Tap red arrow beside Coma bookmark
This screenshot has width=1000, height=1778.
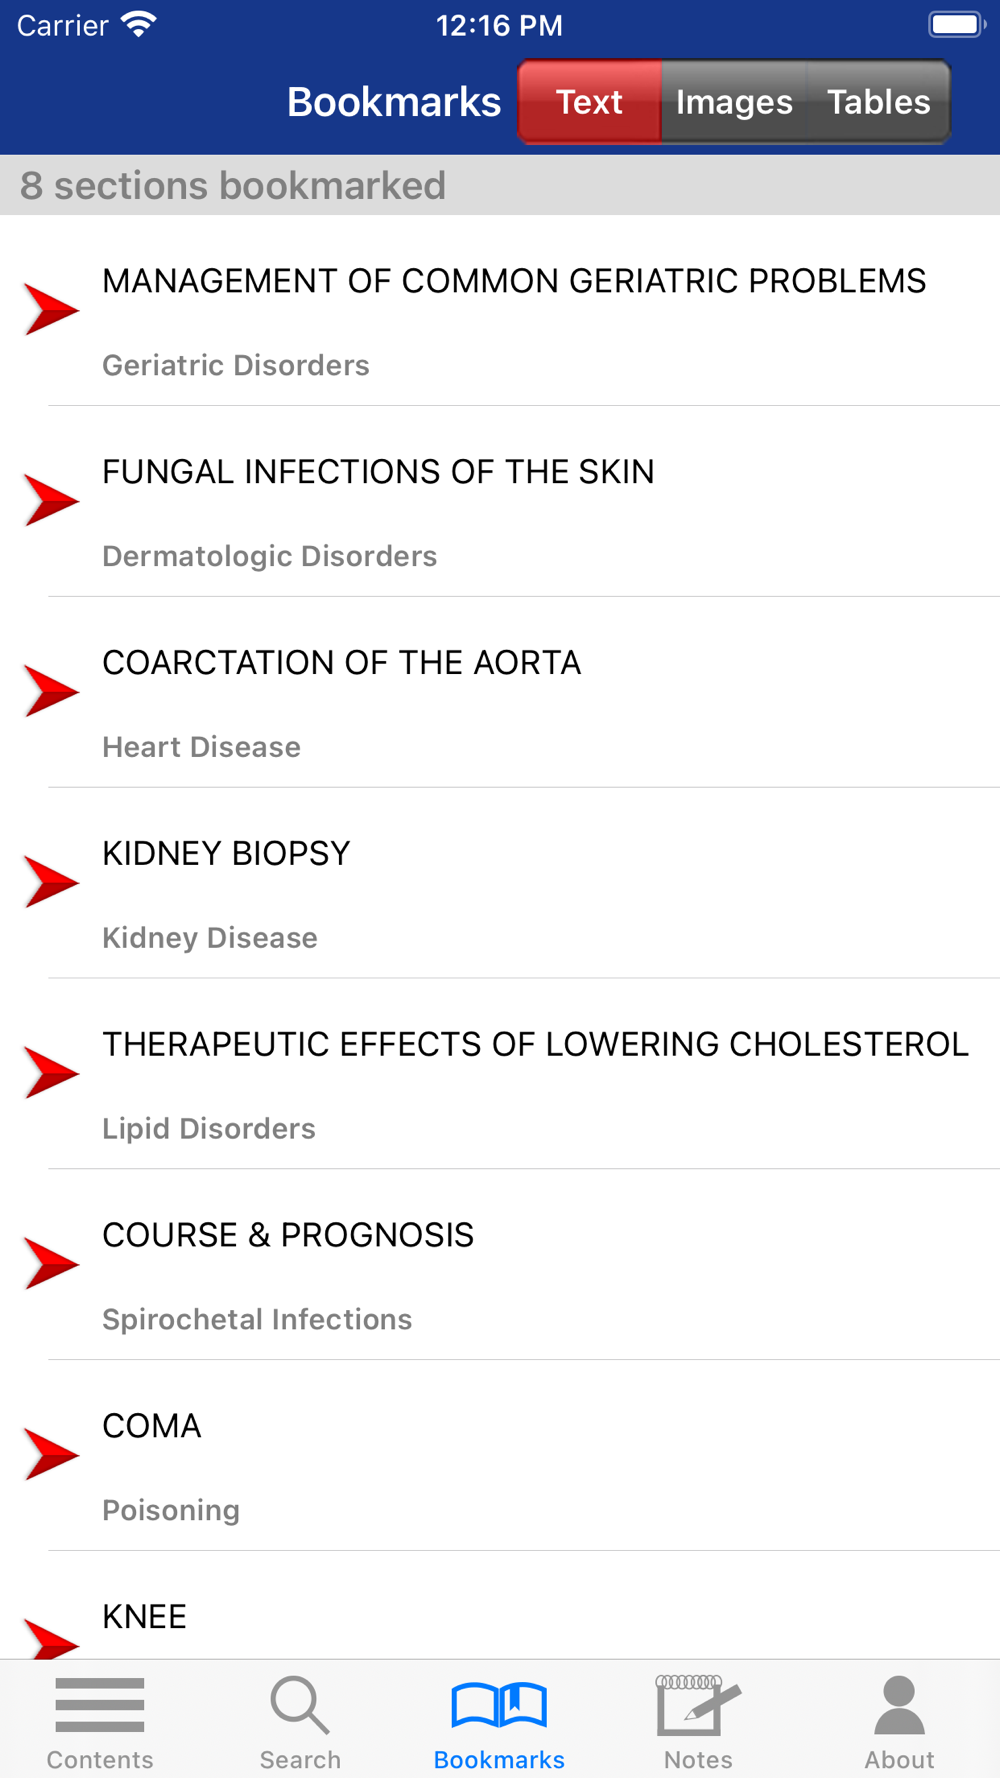tap(51, 1454)
